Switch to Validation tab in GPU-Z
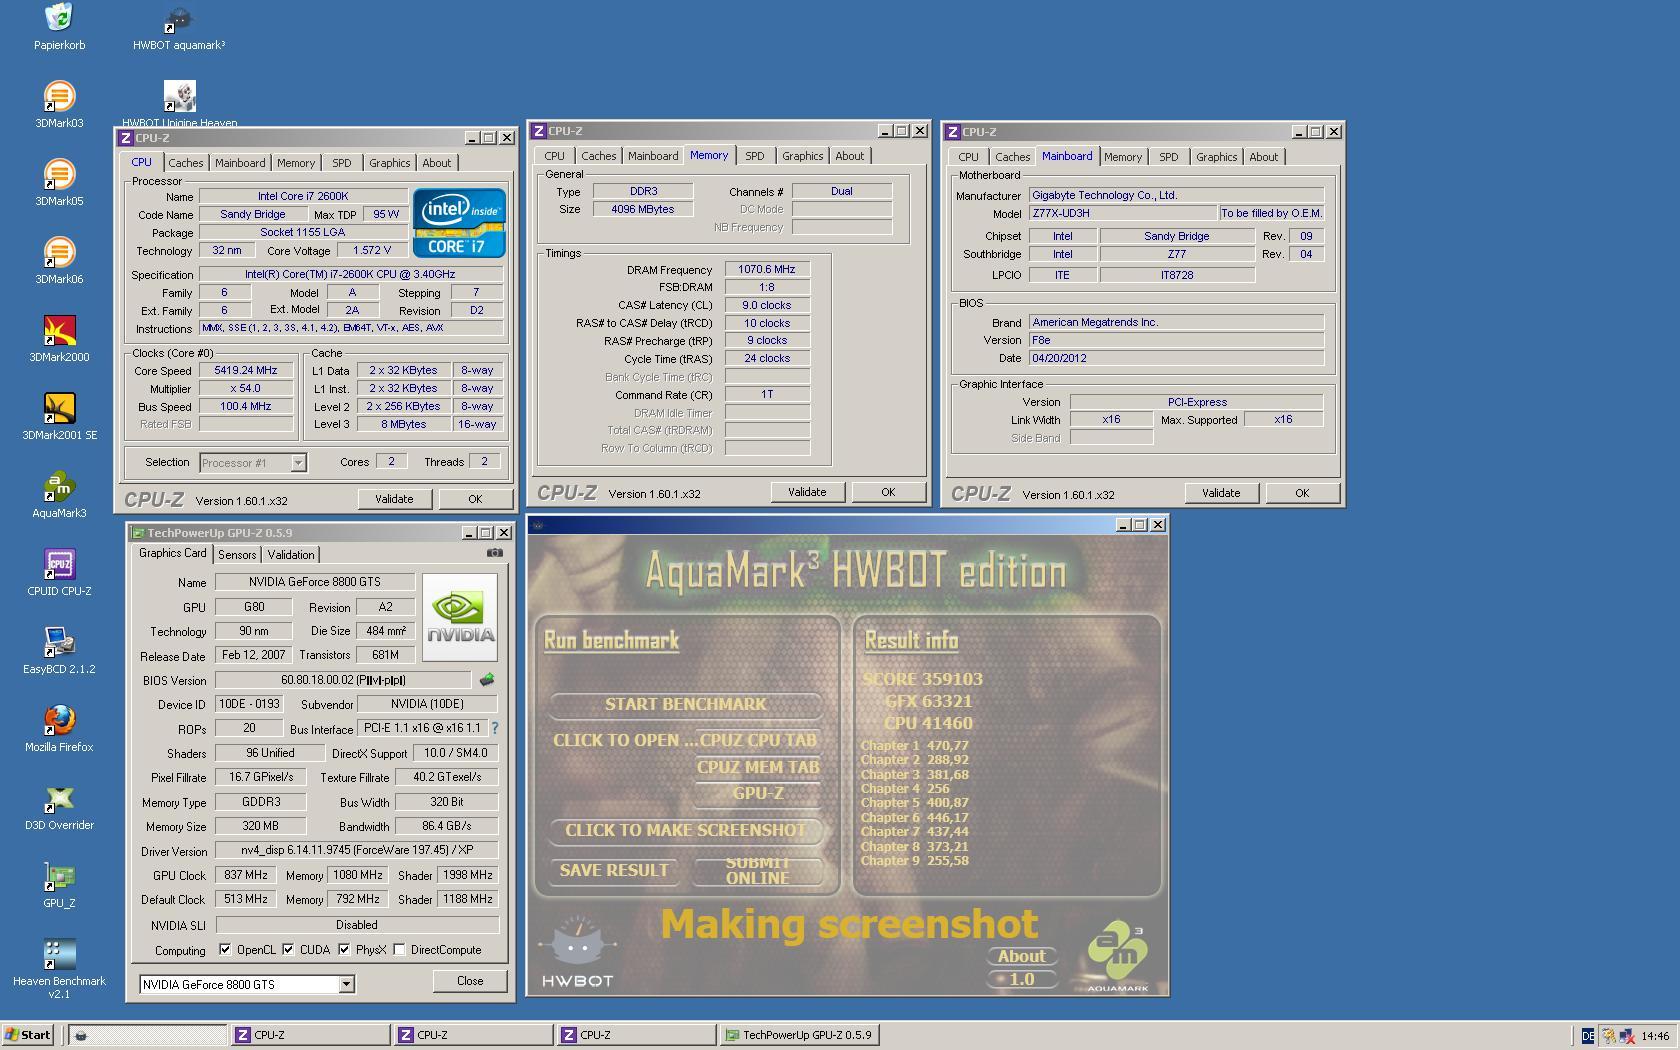 coord(291,555)
